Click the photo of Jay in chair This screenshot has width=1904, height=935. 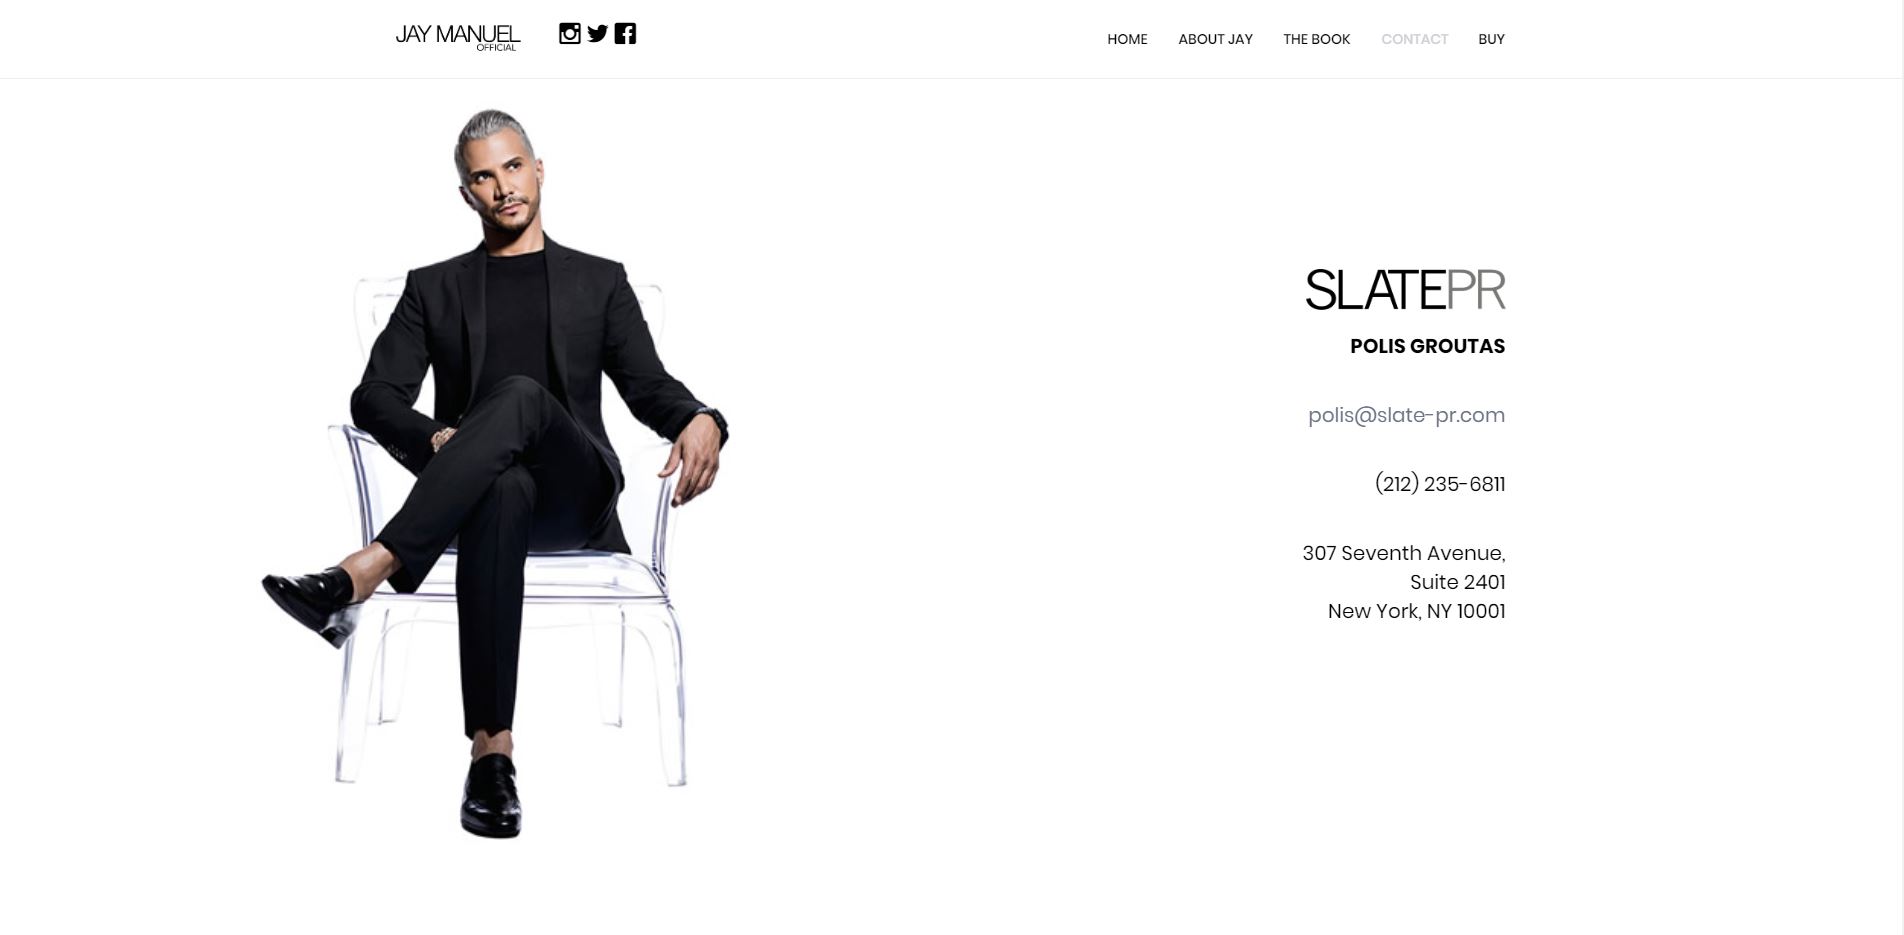point(495,473)
